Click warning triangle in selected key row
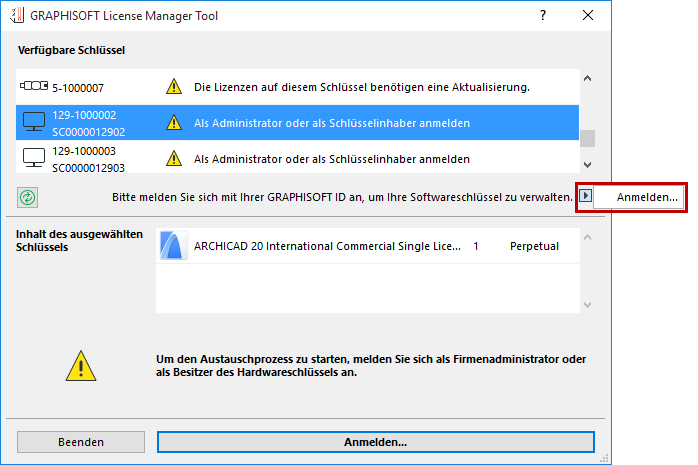Screen dimensions: 698x465 point(173,124)
